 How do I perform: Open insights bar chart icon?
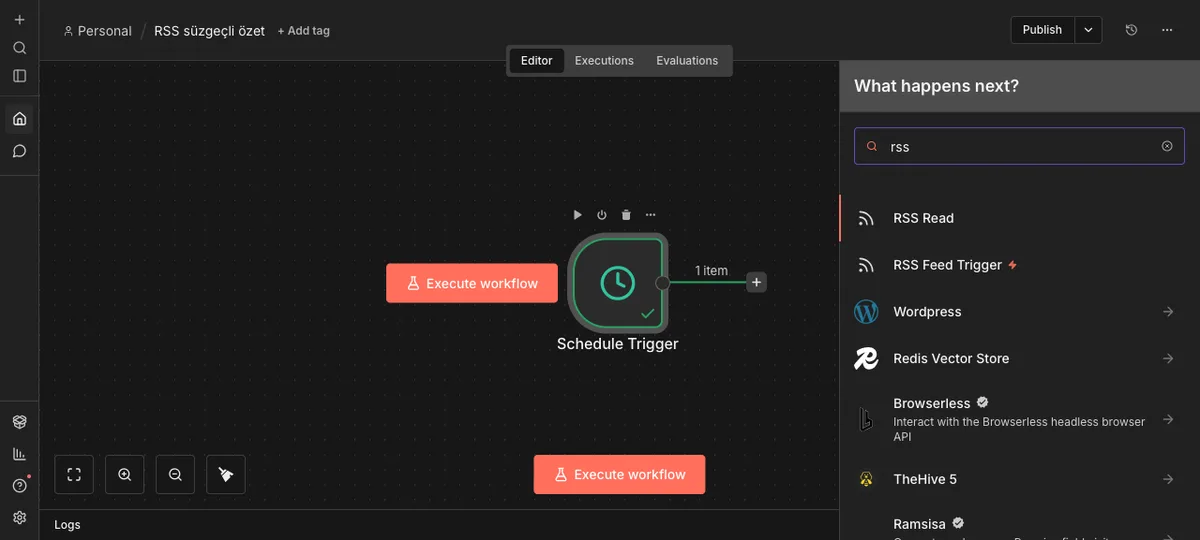[x=19, y=454]
